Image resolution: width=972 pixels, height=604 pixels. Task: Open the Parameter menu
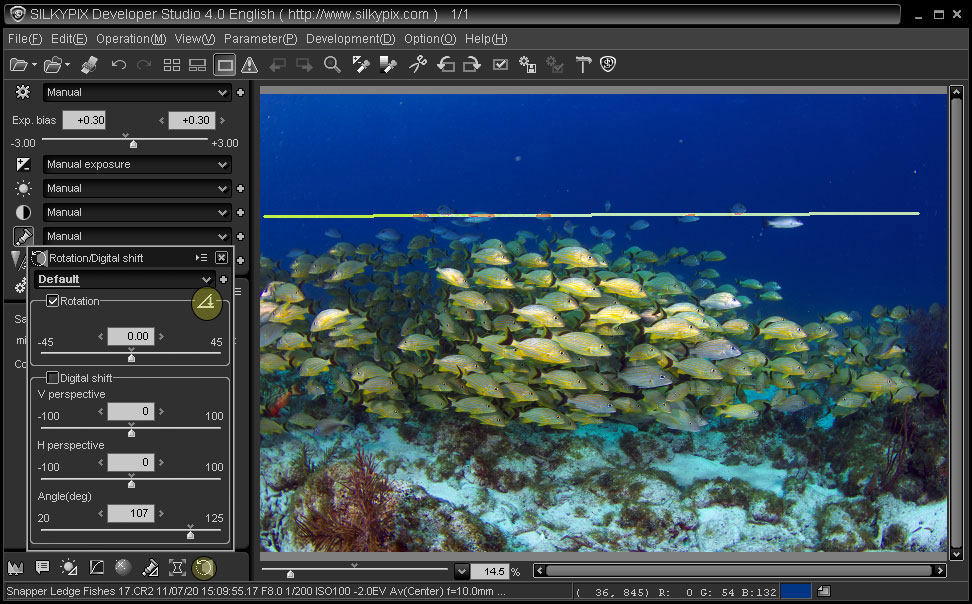click(260, 39)
